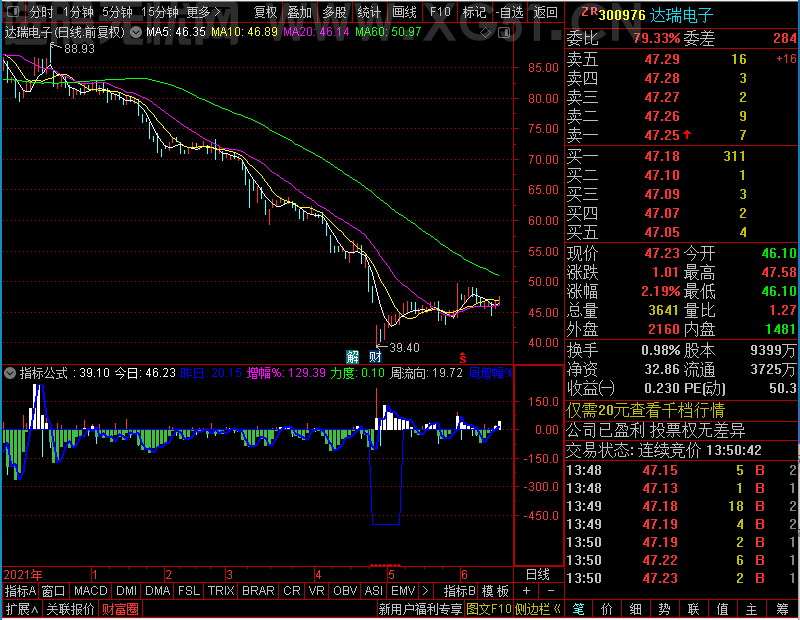Select the 值 value sidebar tab
Screen dimensions: 800x620
coord(722,609)
